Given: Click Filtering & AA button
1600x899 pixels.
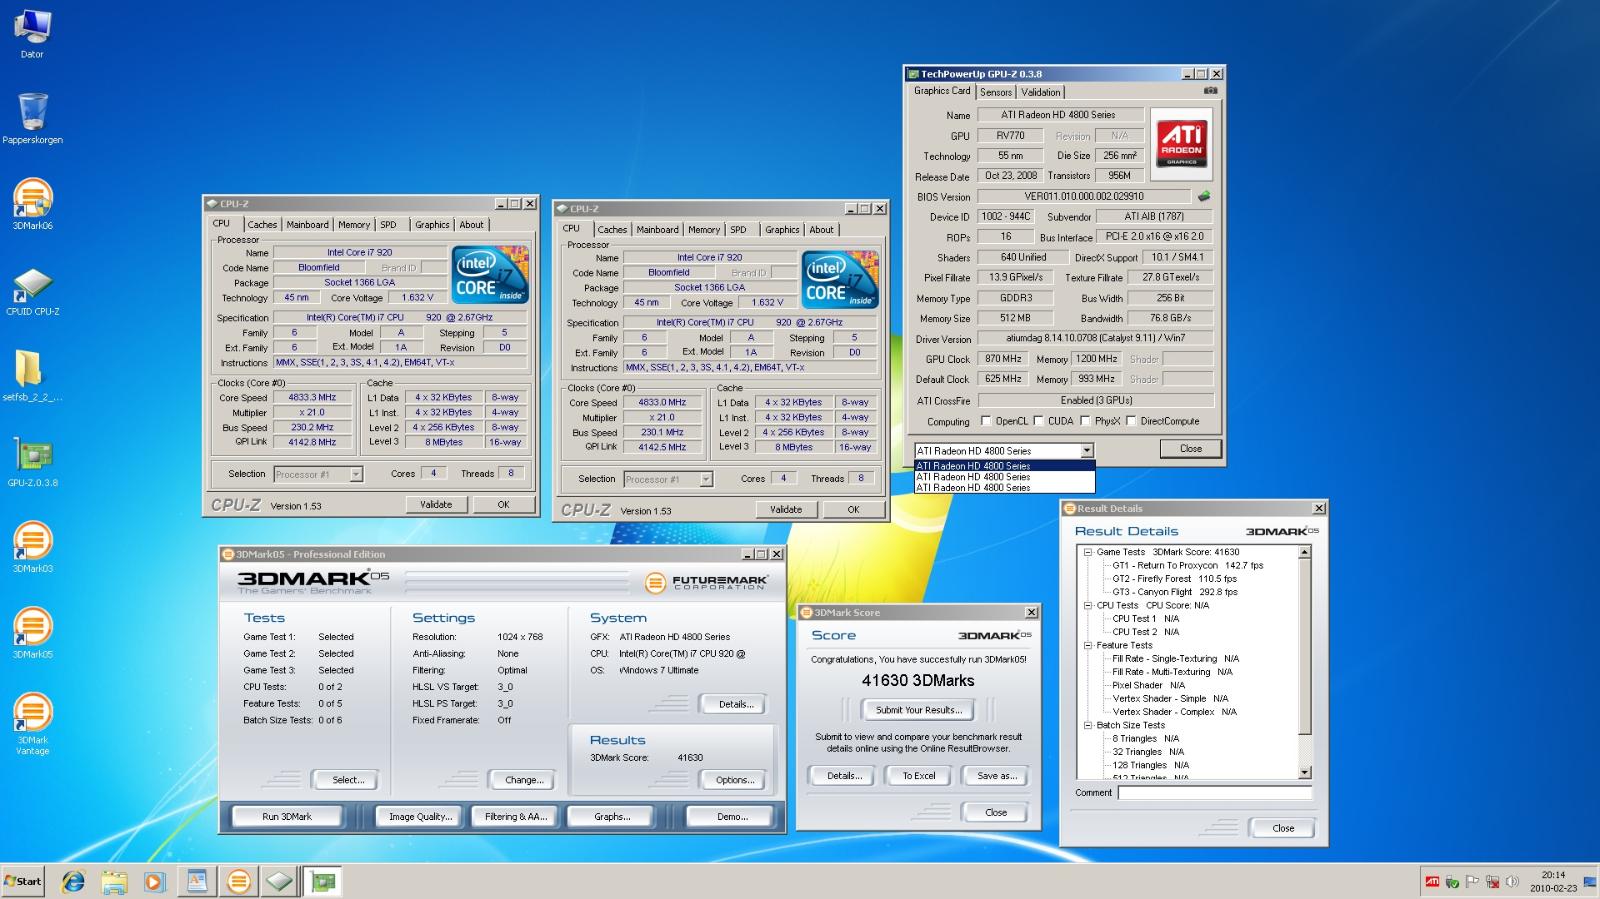Looking at the screenshot, I should click(516, 817).
